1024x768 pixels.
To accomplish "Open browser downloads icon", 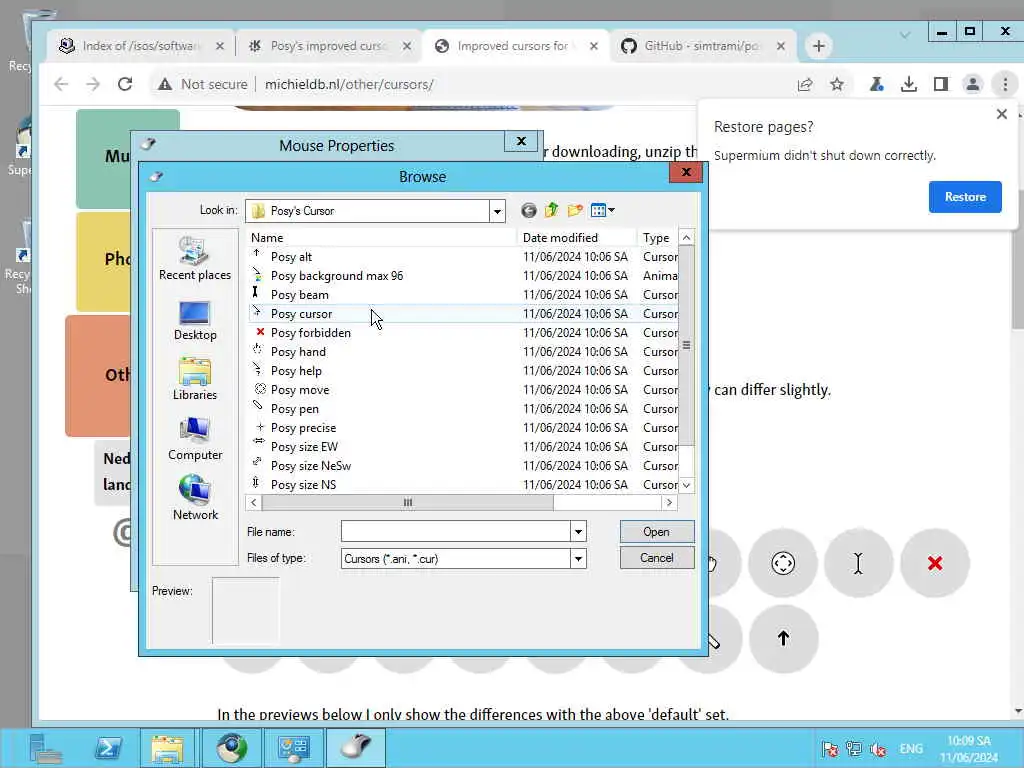I will coord(908,84).
